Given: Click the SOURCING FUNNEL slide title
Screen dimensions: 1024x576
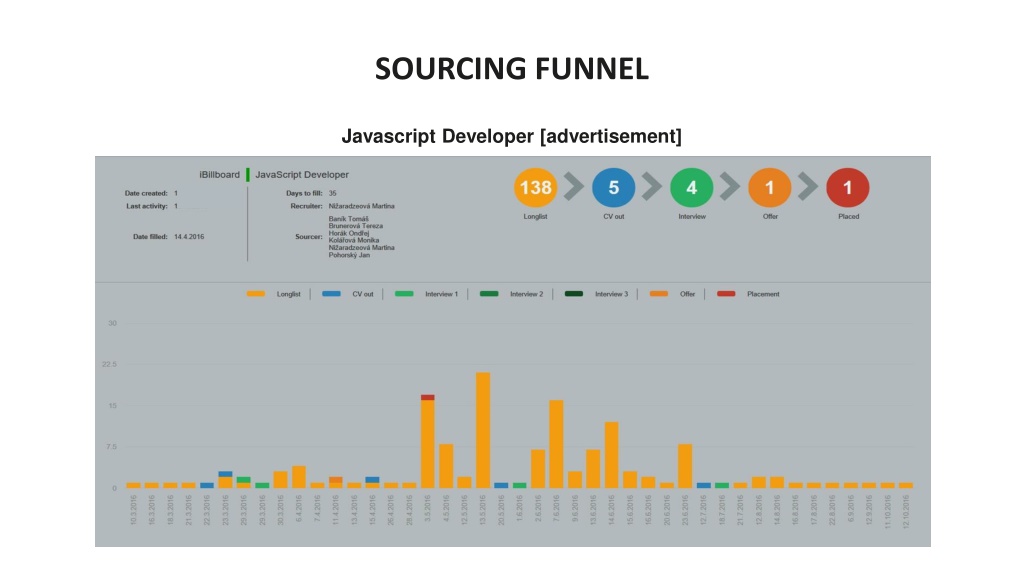Looking at the screenshot, I should point(512,69).
